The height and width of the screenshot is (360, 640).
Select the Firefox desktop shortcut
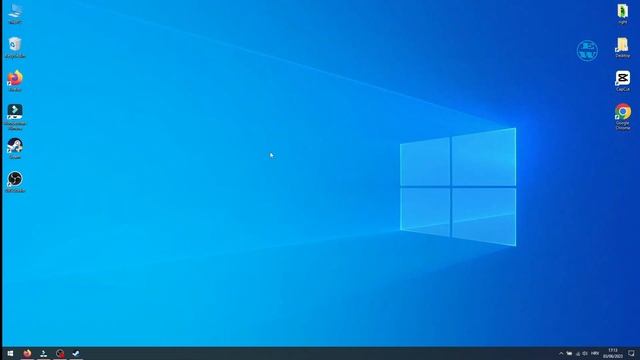pyautogui.click(x=15, y=81)
